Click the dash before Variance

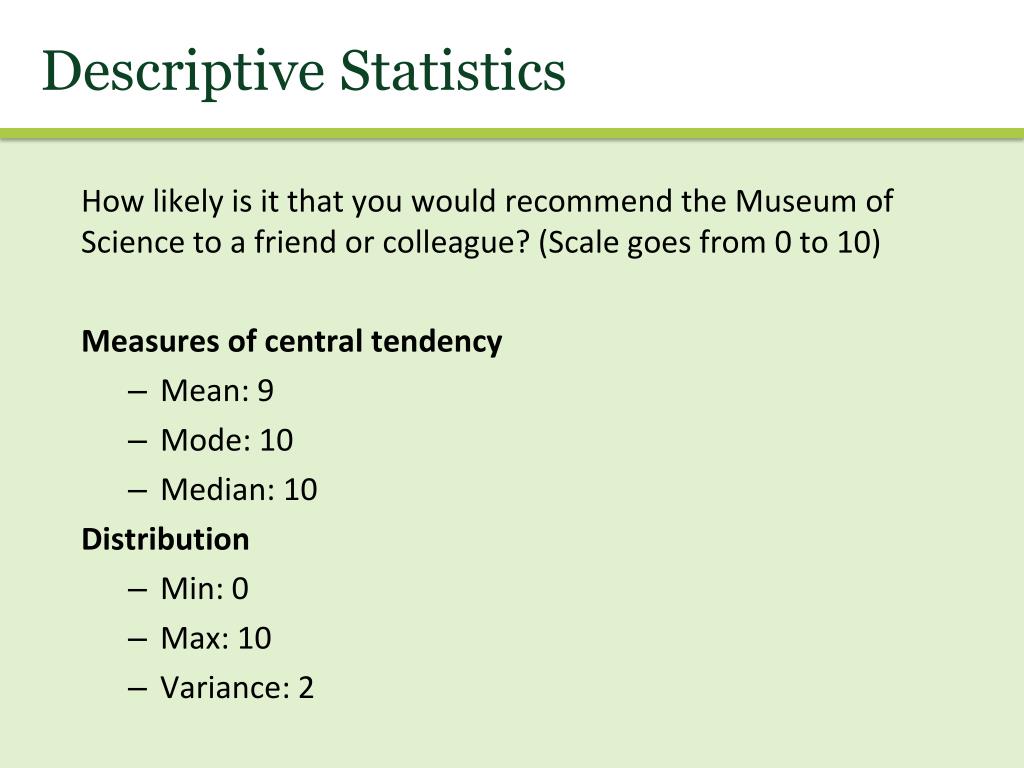[137, 690]
